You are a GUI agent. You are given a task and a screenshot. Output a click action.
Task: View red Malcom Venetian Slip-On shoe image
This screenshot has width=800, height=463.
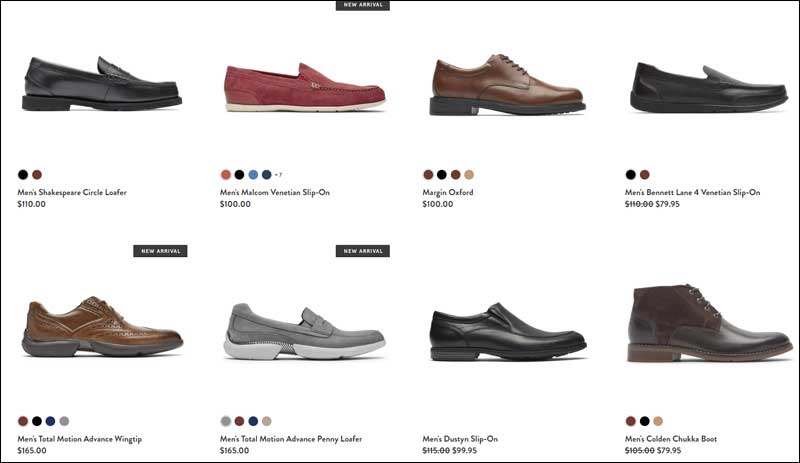[x=305, y=87]
